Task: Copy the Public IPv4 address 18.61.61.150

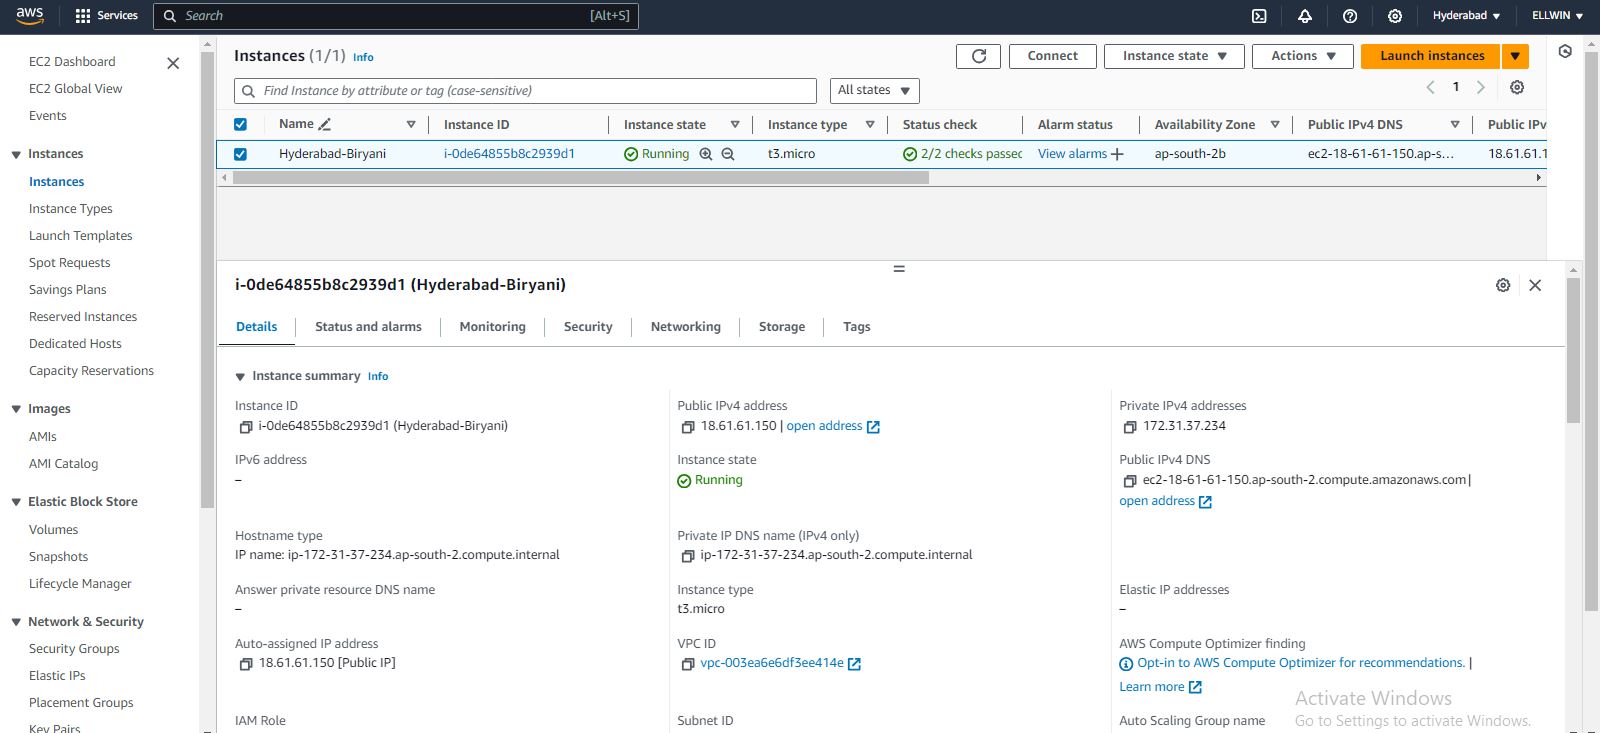Action: (687, 427)
